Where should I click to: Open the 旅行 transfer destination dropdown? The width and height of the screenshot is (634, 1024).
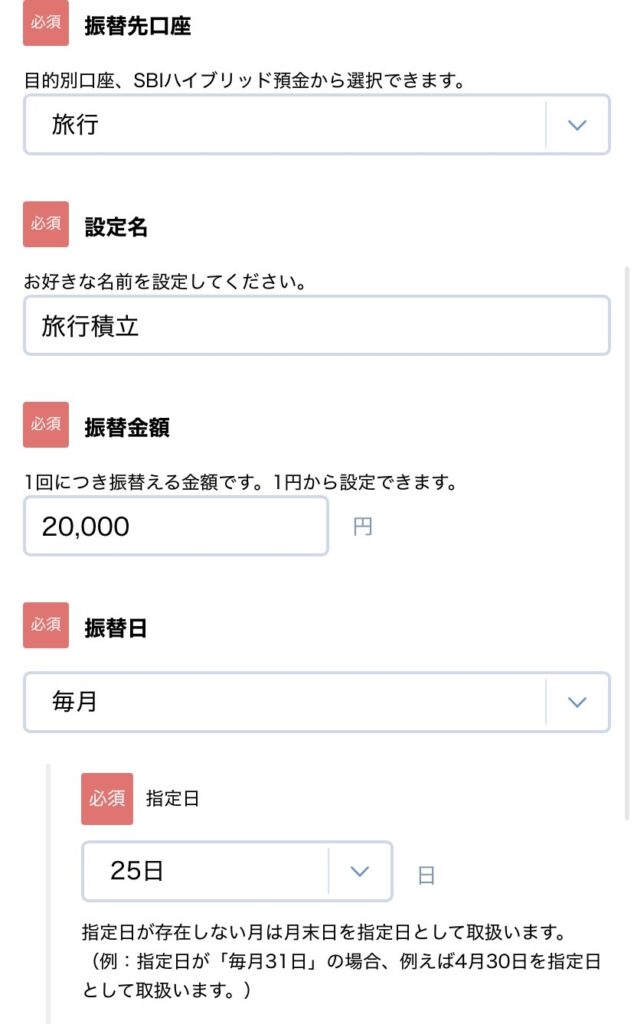click(x=285, y=125)
